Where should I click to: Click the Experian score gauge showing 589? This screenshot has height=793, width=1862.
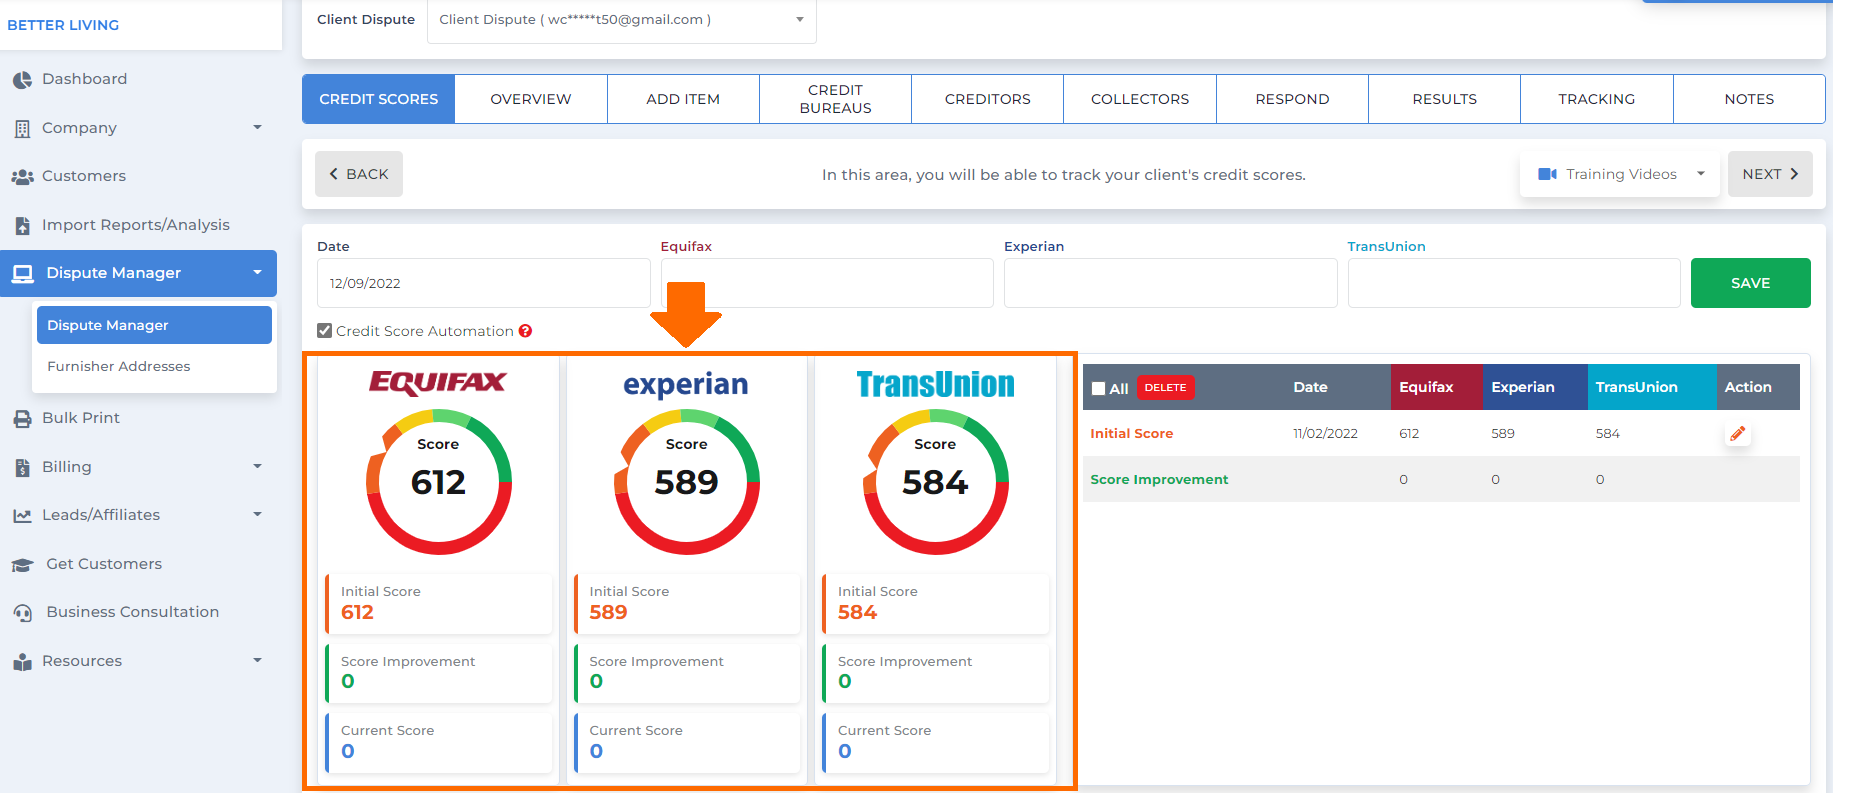pos(687,481)
